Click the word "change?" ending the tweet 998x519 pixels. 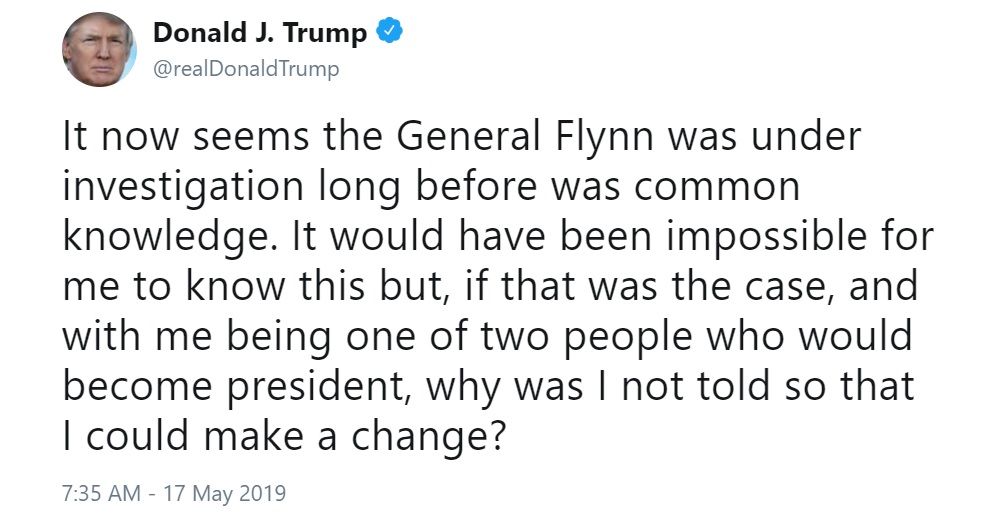(428, 437)
